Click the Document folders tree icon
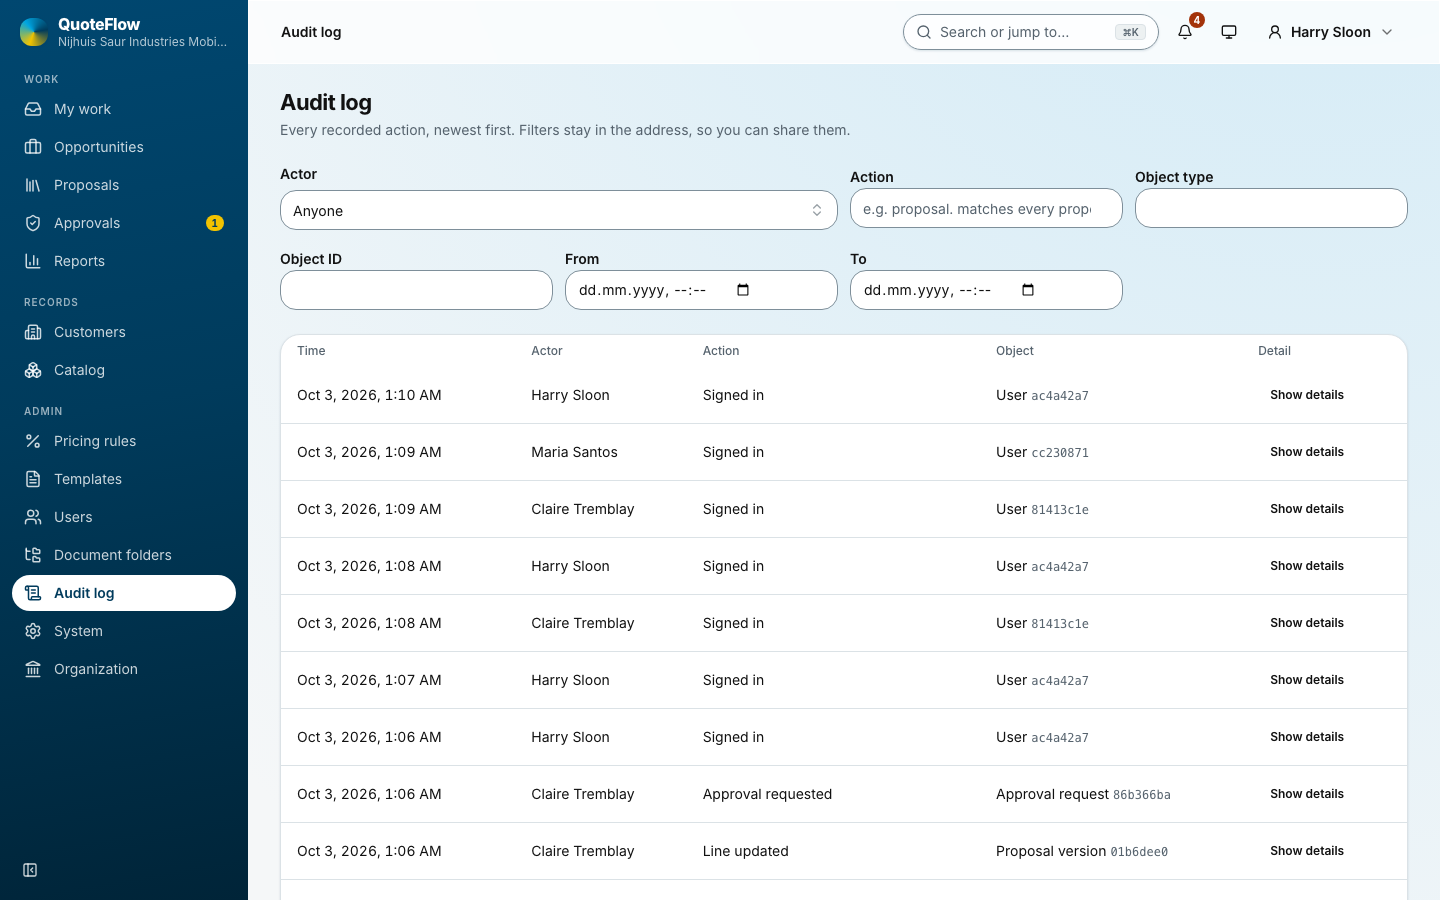1440x900 pixels. [33, 555]
